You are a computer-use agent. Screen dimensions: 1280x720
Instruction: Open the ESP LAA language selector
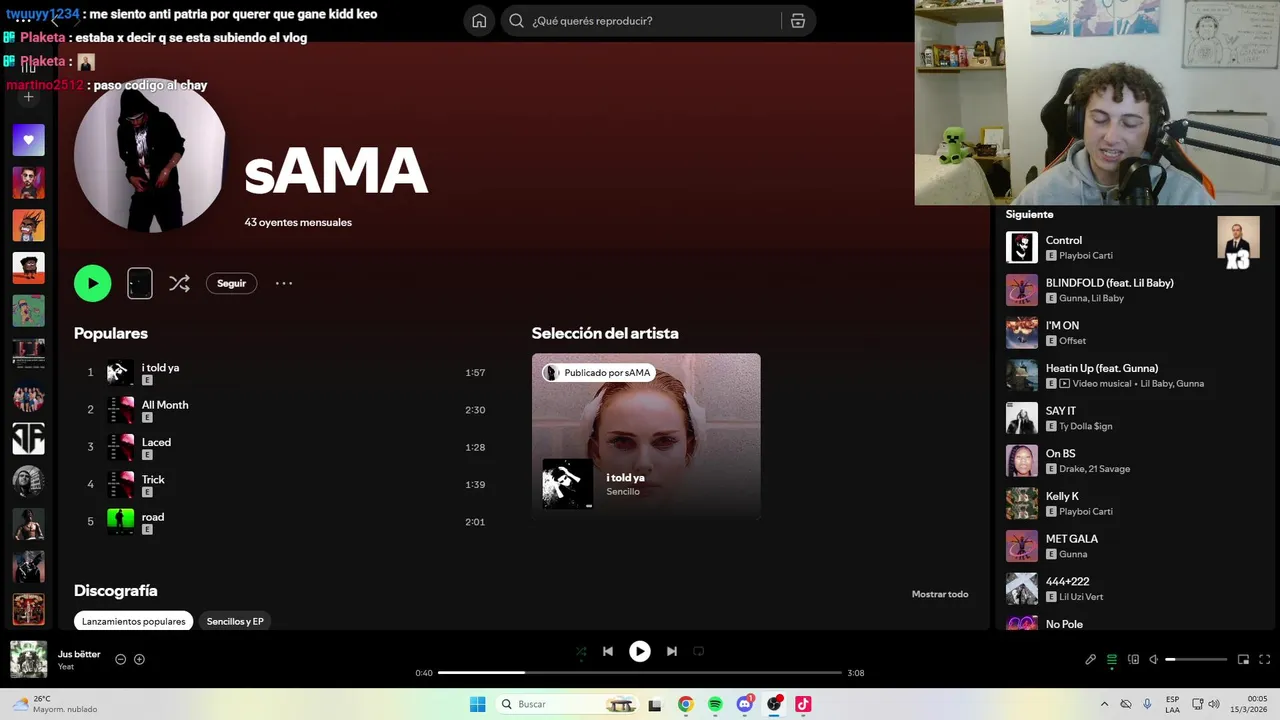[1172, 704]
